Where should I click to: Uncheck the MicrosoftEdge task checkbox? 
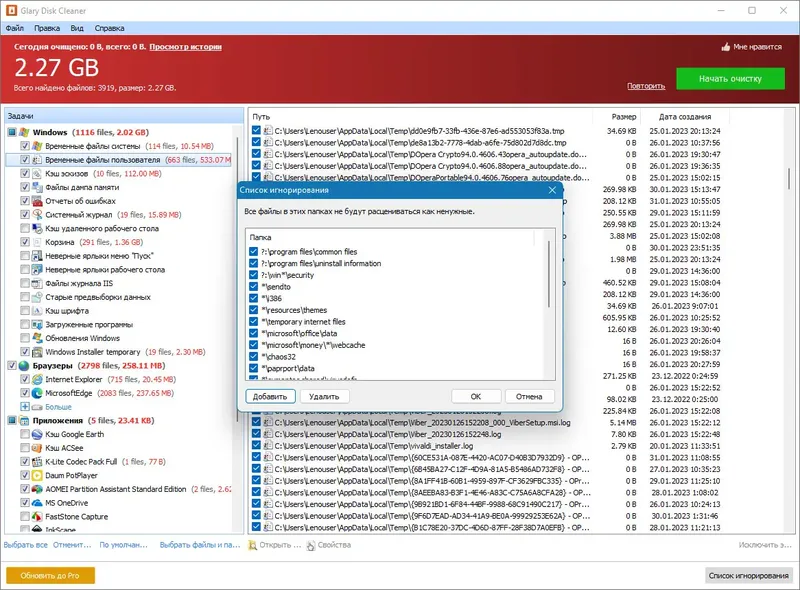pos(24,393)
